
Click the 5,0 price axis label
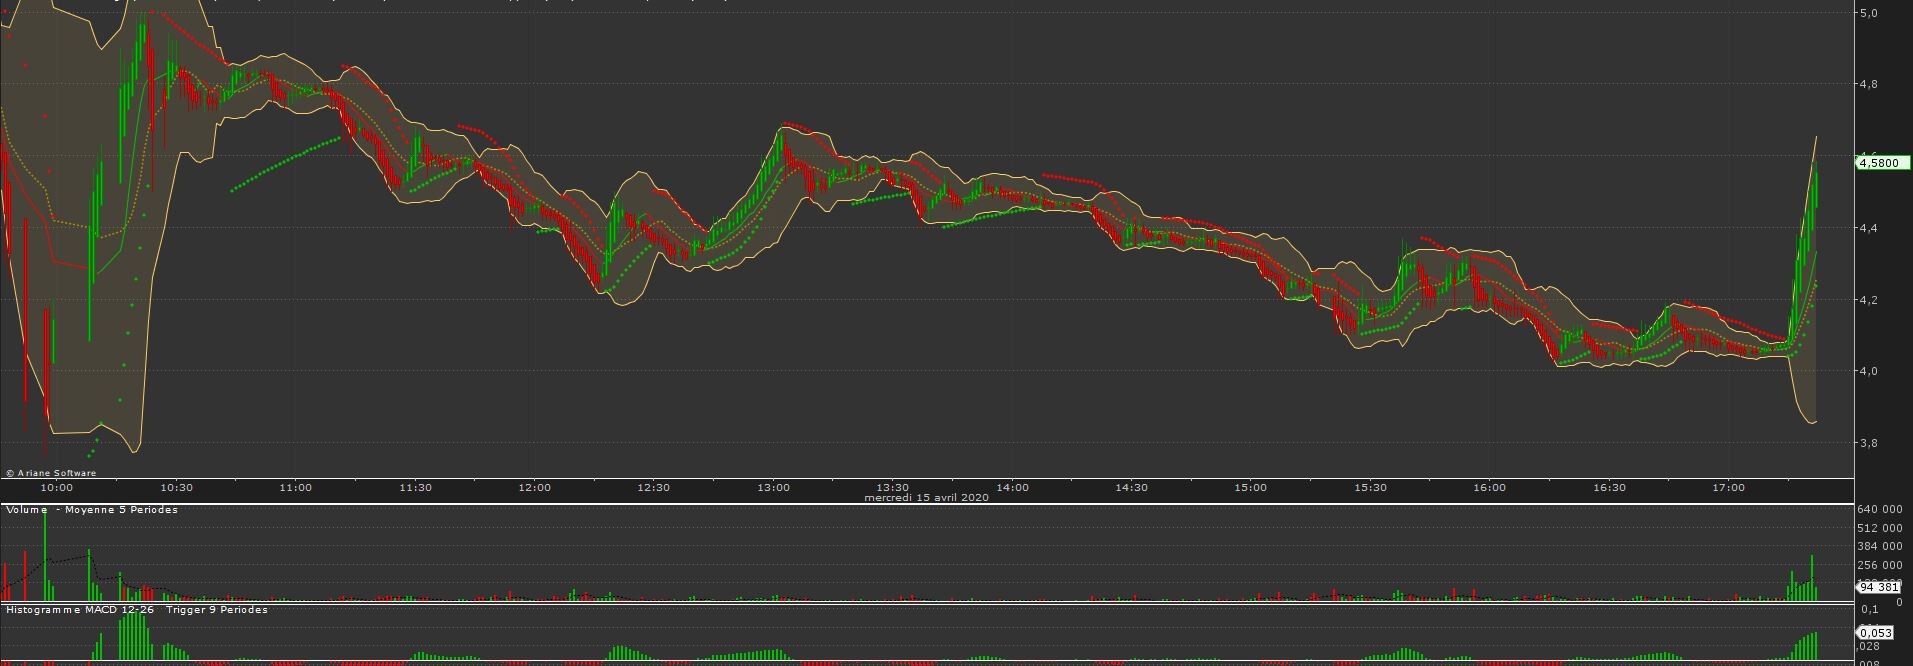pyautogui.click(x=1867, y=13)
